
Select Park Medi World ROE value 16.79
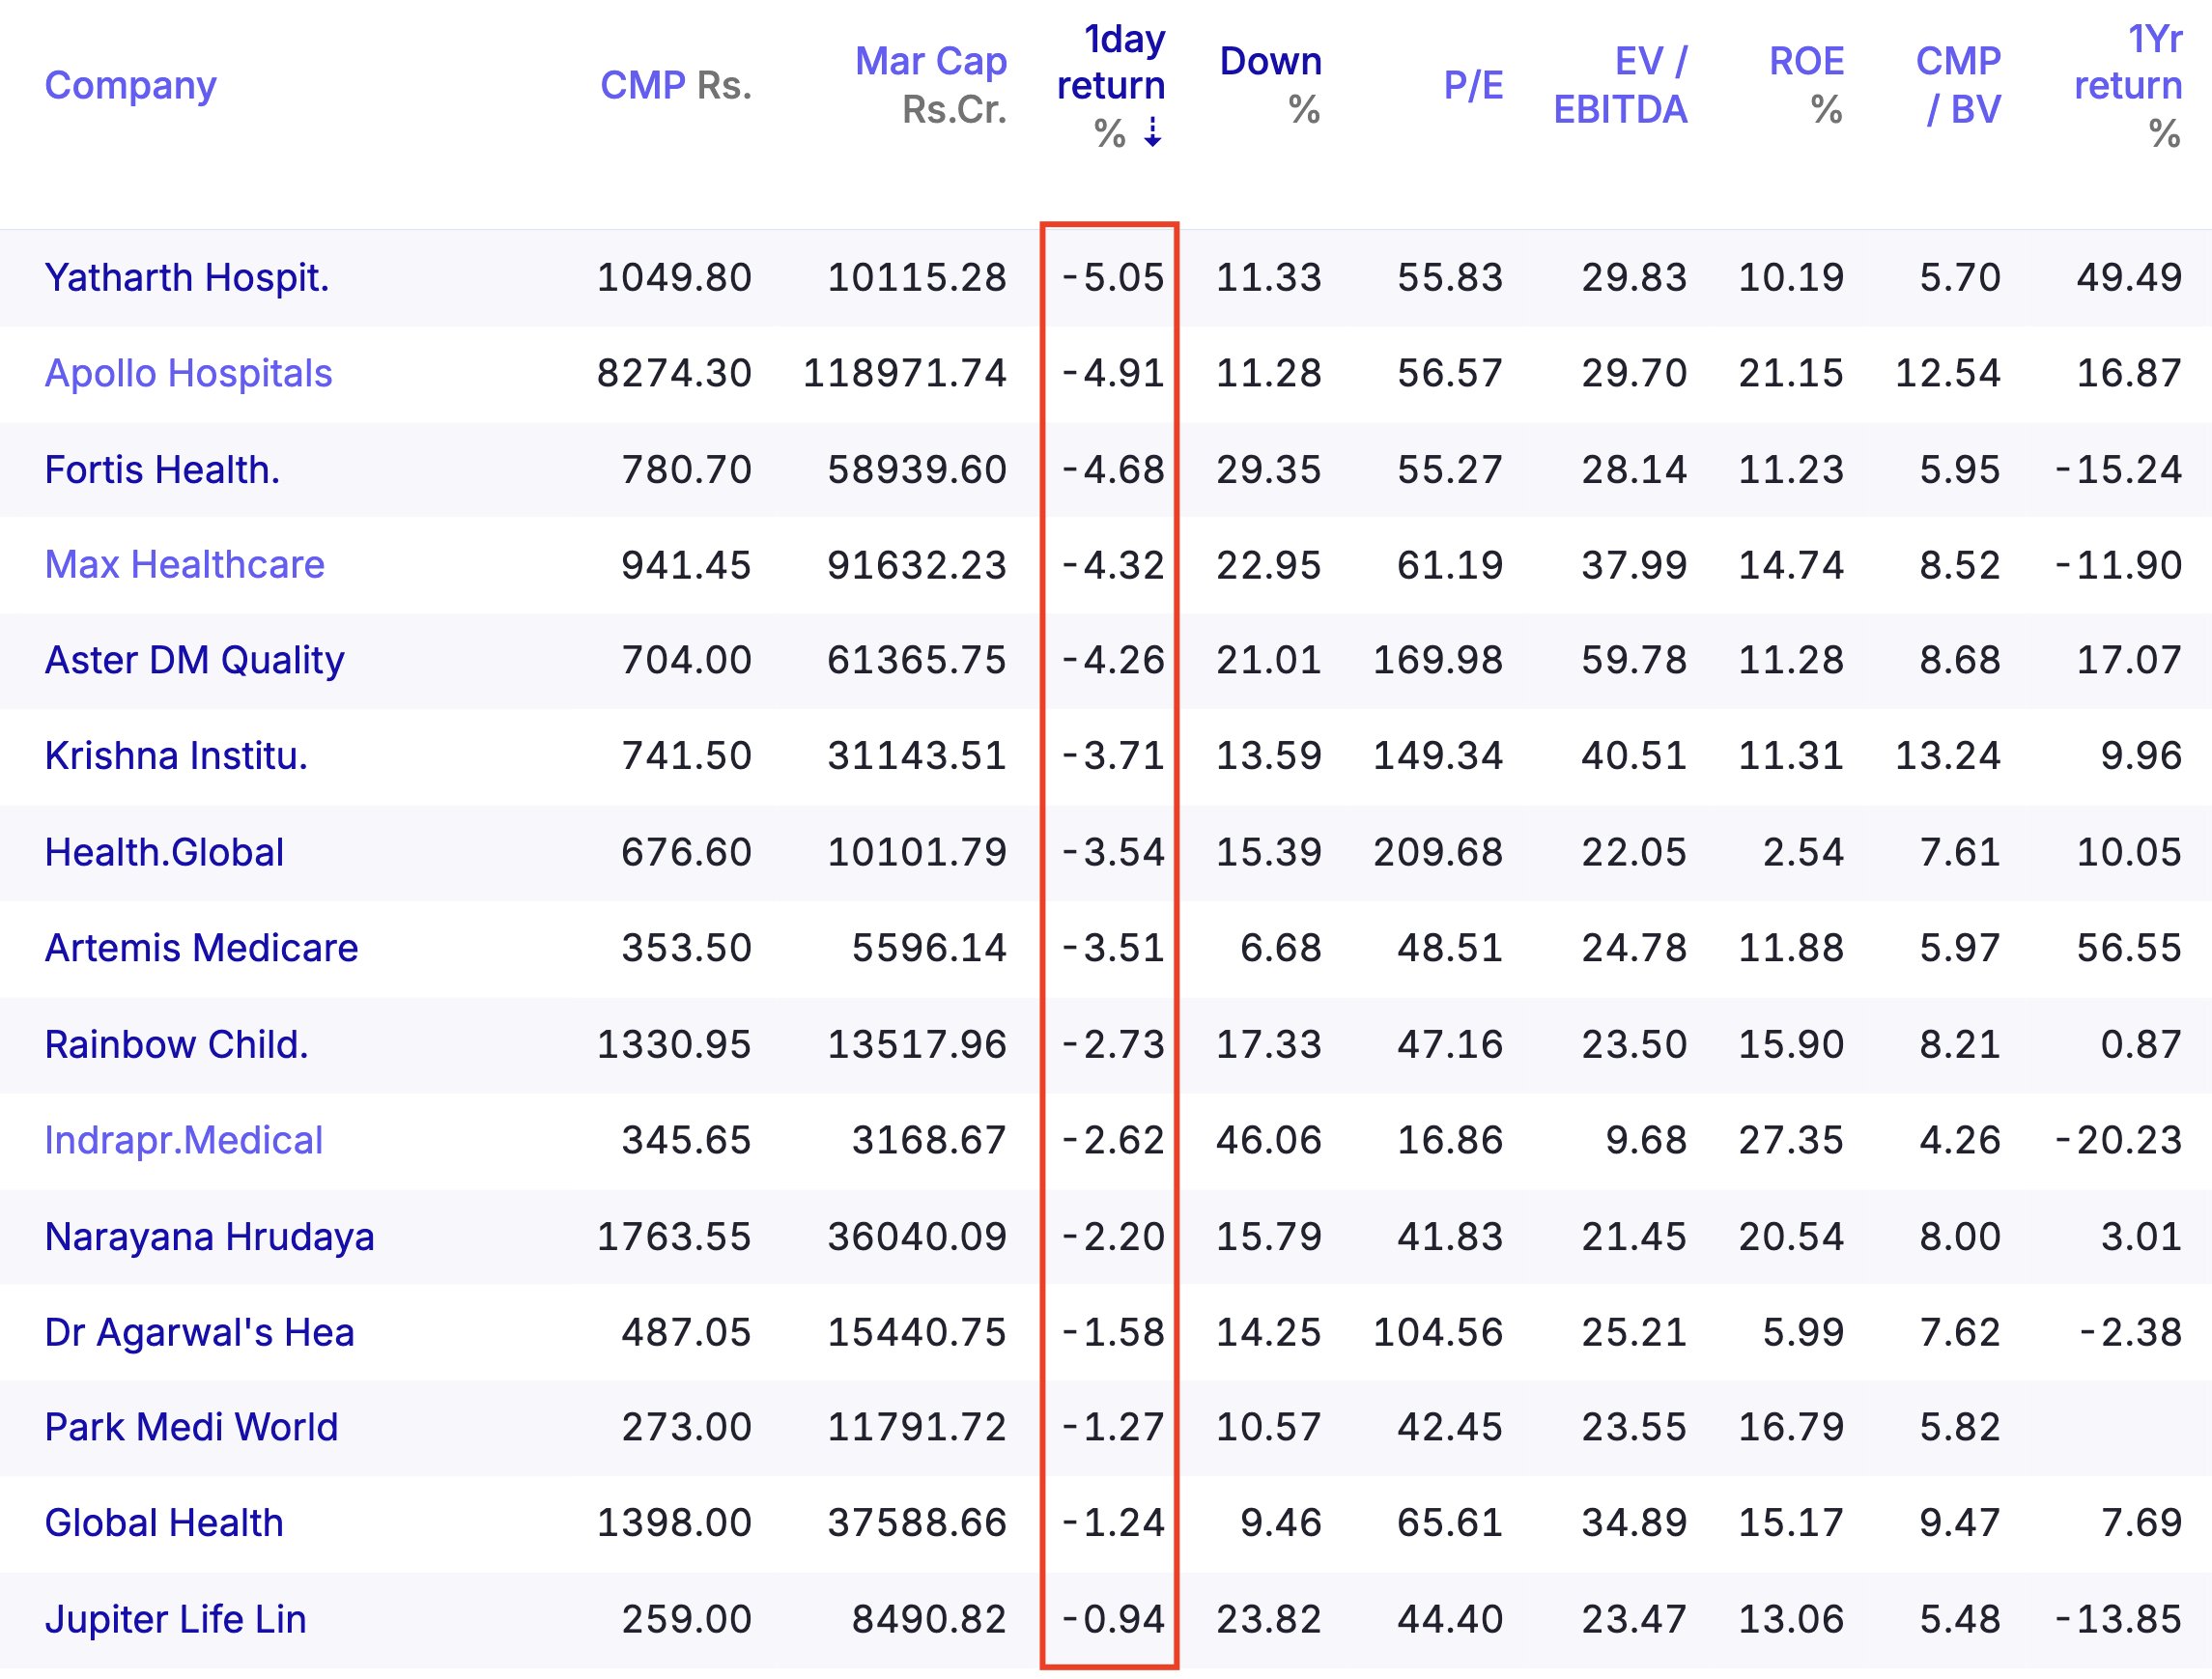[1791, 1427]
